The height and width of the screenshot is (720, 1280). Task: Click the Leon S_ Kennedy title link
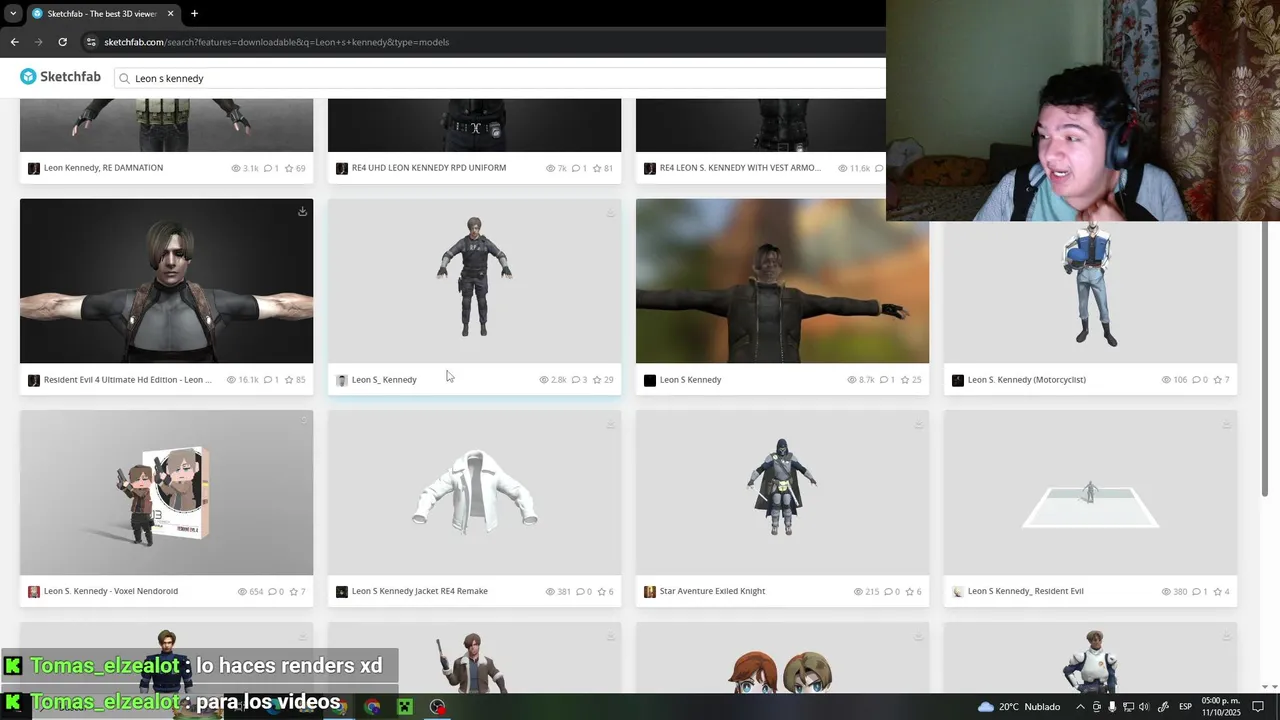384,380
